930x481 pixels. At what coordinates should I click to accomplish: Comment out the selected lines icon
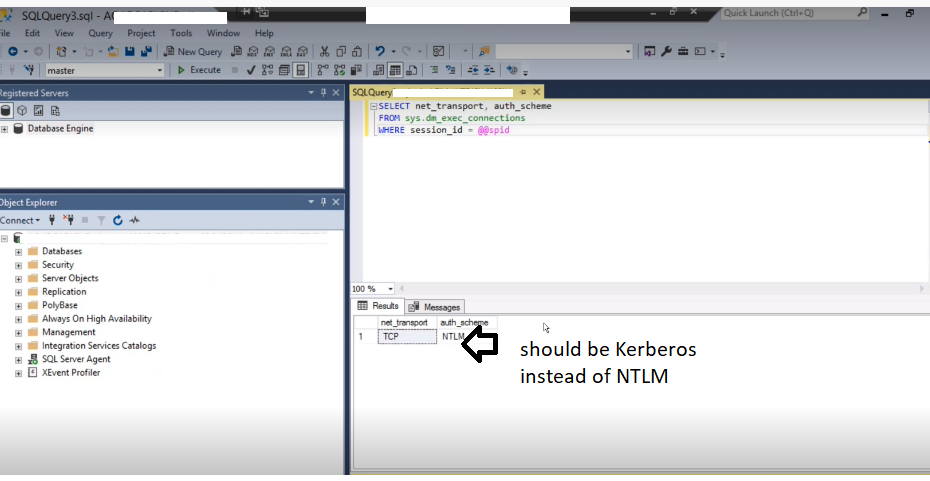pyautogui.click(x=434, y=70)
